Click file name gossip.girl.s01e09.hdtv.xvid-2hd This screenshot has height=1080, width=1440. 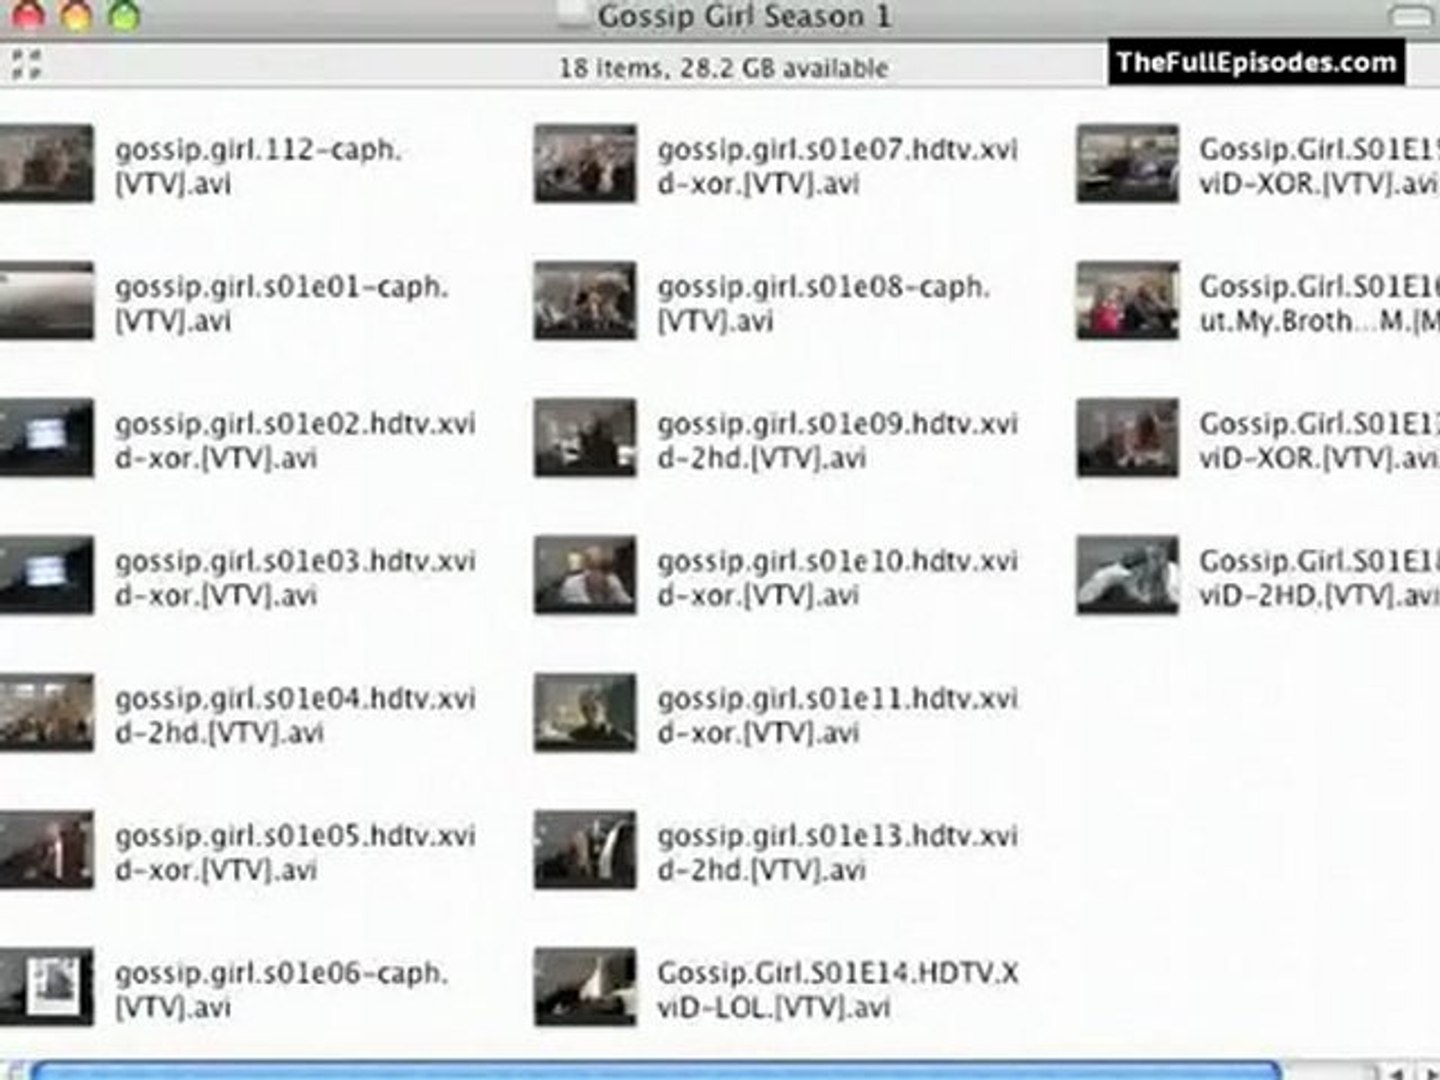tap(837, 441)
